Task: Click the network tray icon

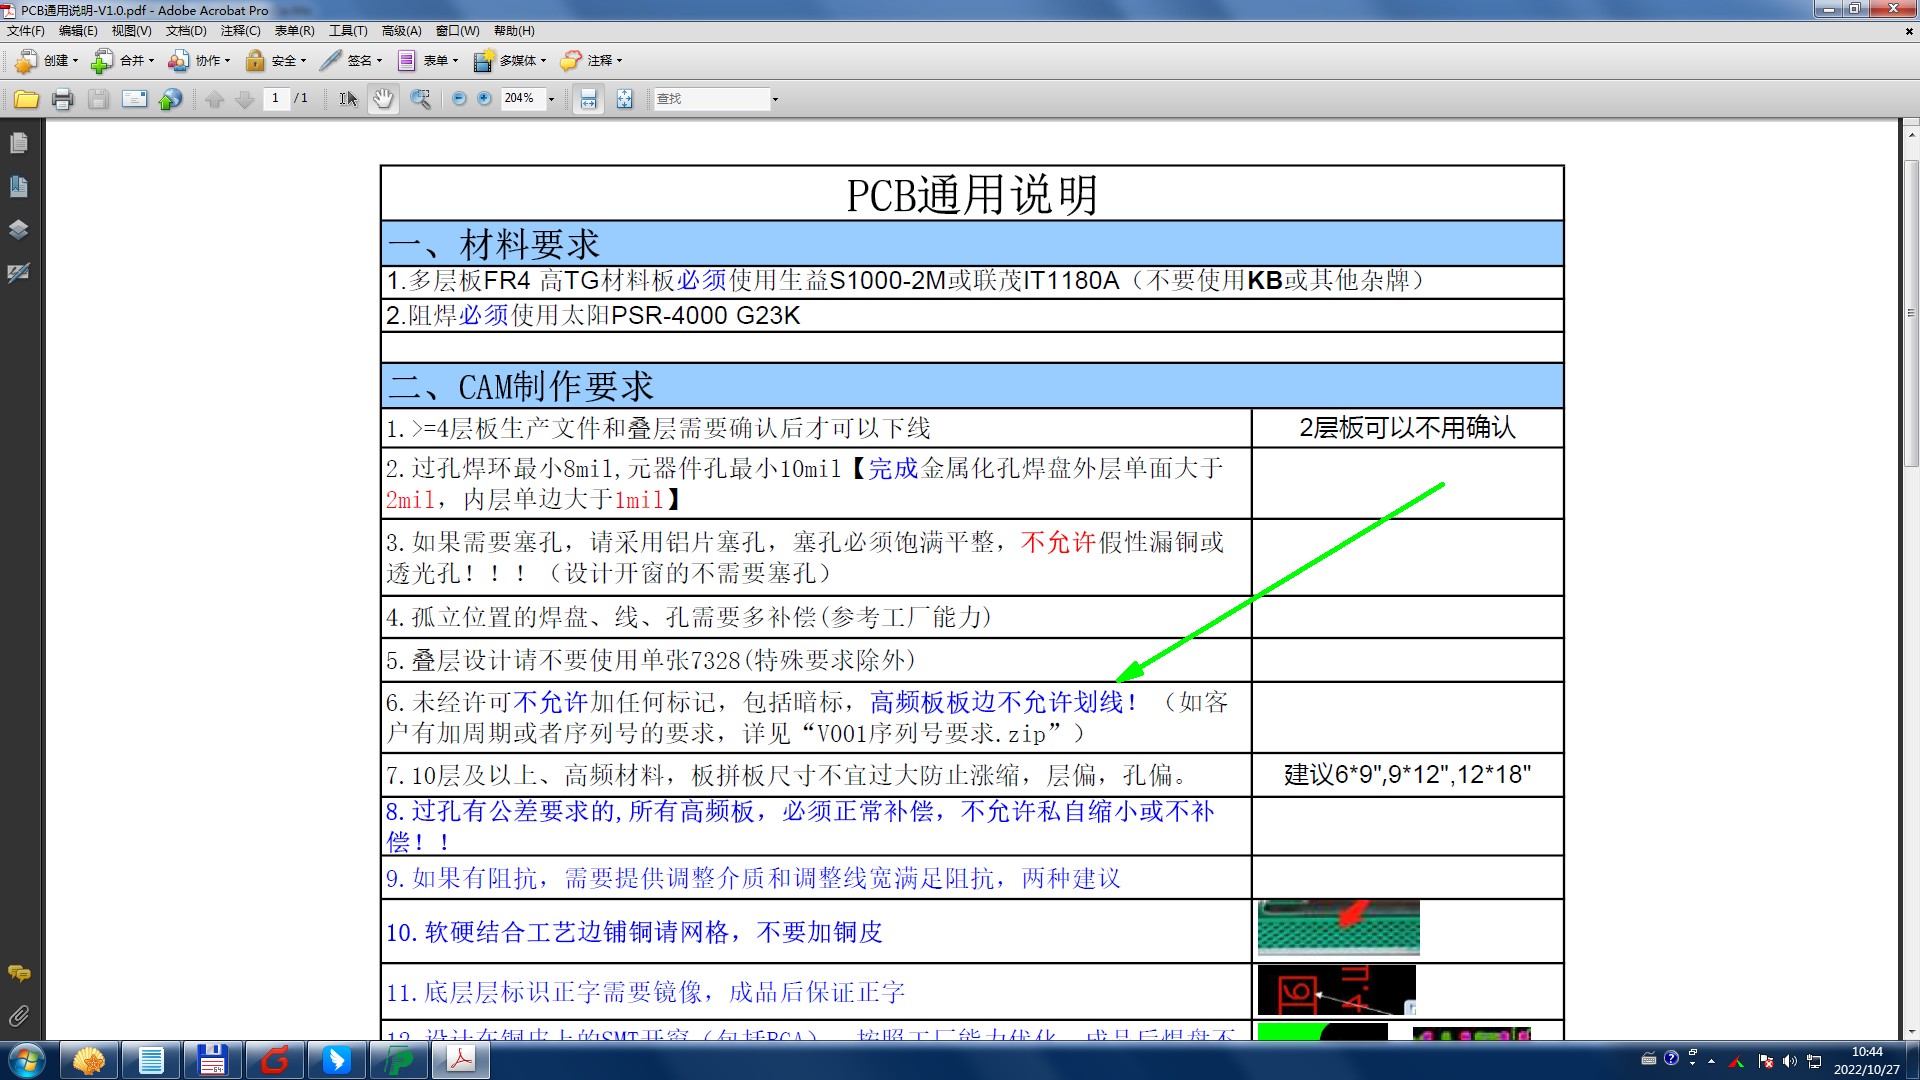Action: click(x=1814, y=1060)
